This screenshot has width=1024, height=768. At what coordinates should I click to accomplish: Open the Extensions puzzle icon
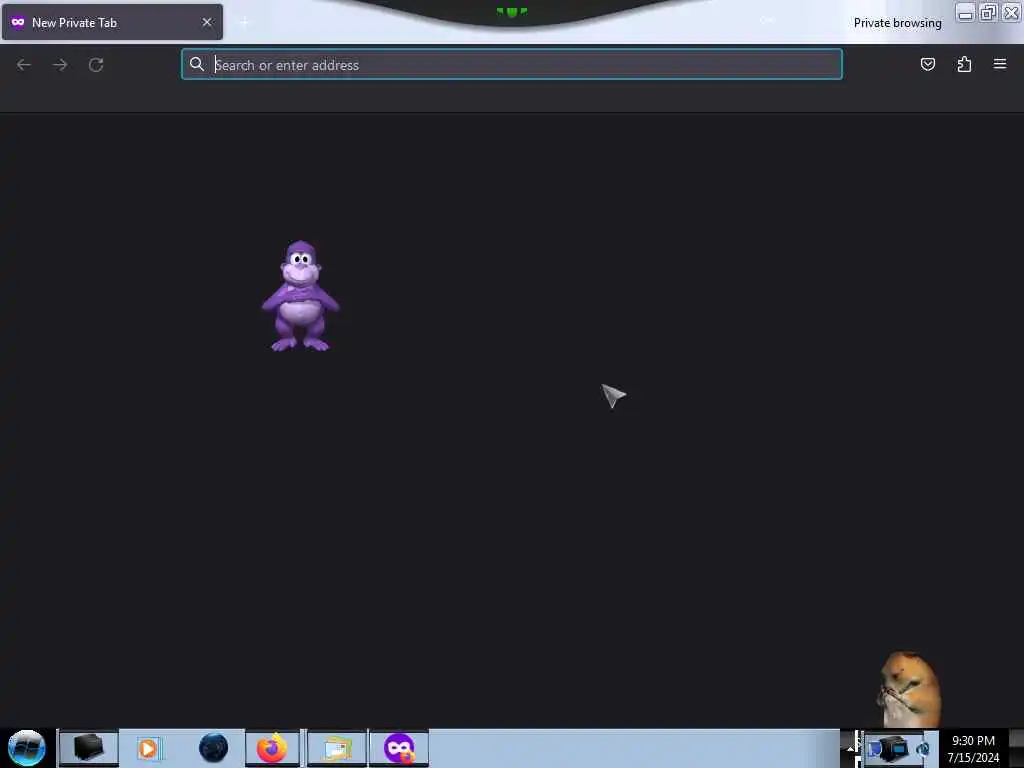tap(964, 64)
